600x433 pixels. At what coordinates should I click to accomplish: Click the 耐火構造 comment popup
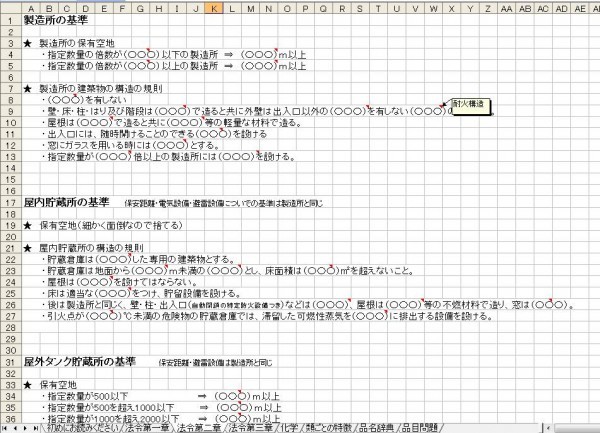coord(471,106)
